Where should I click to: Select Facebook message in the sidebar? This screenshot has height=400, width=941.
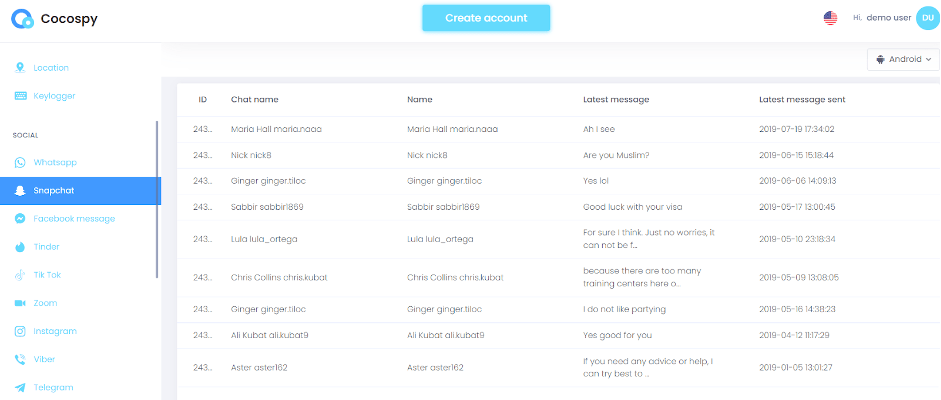tap(74, 219)
